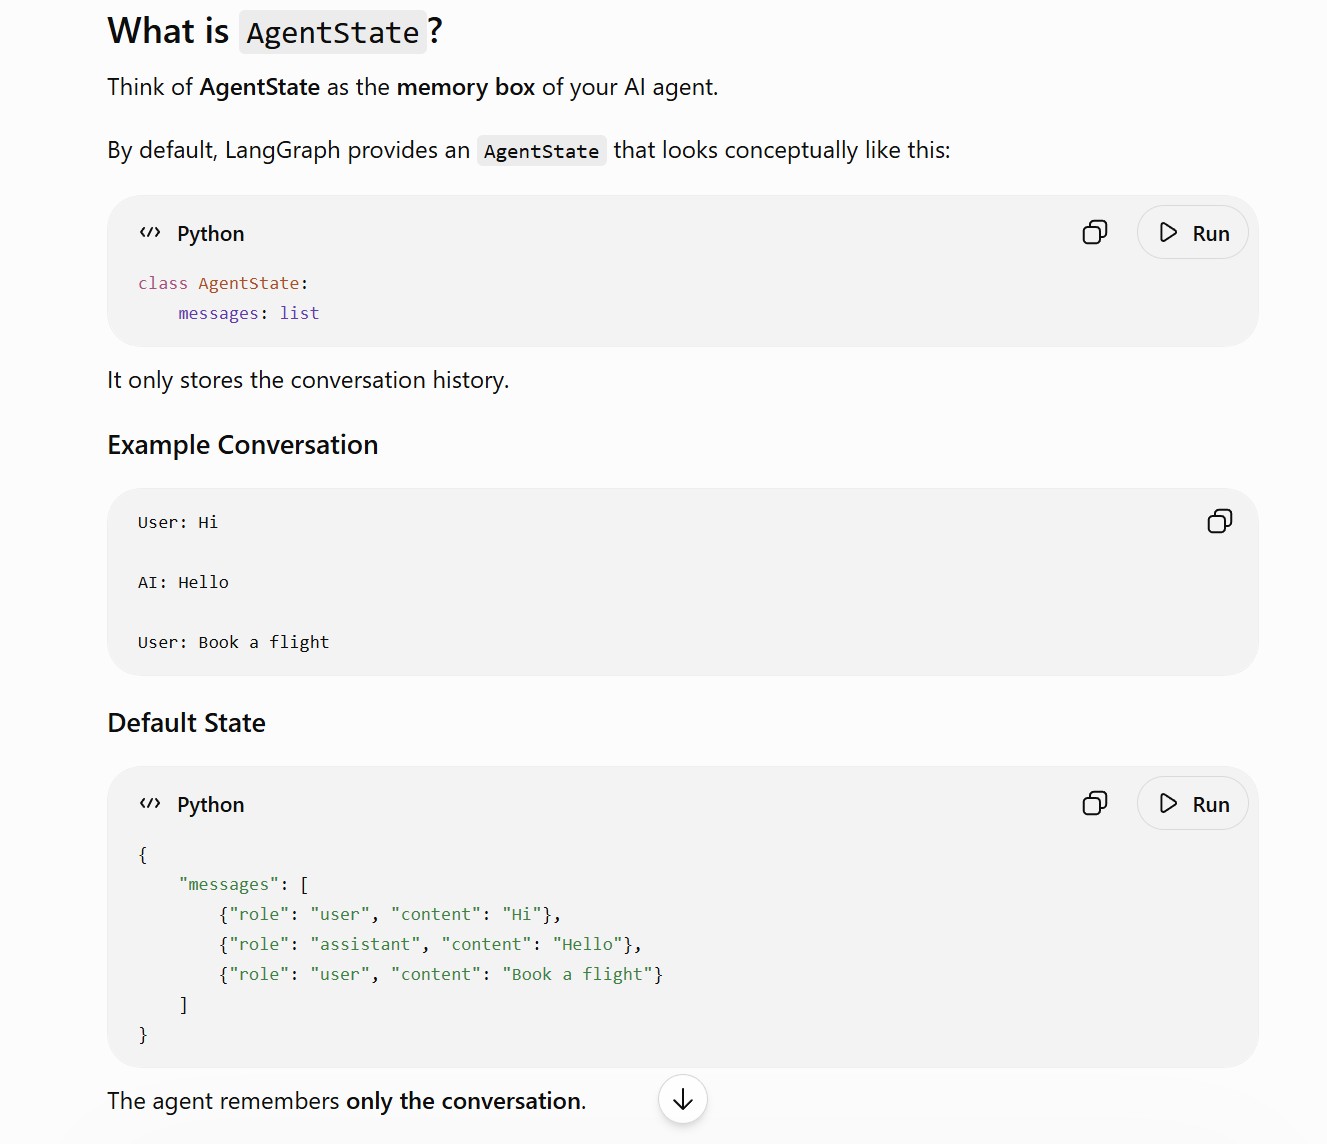Click the 'memory box' bold phrase
Viewport: 1327px width, 1144px height.
(x=466, y=87)
